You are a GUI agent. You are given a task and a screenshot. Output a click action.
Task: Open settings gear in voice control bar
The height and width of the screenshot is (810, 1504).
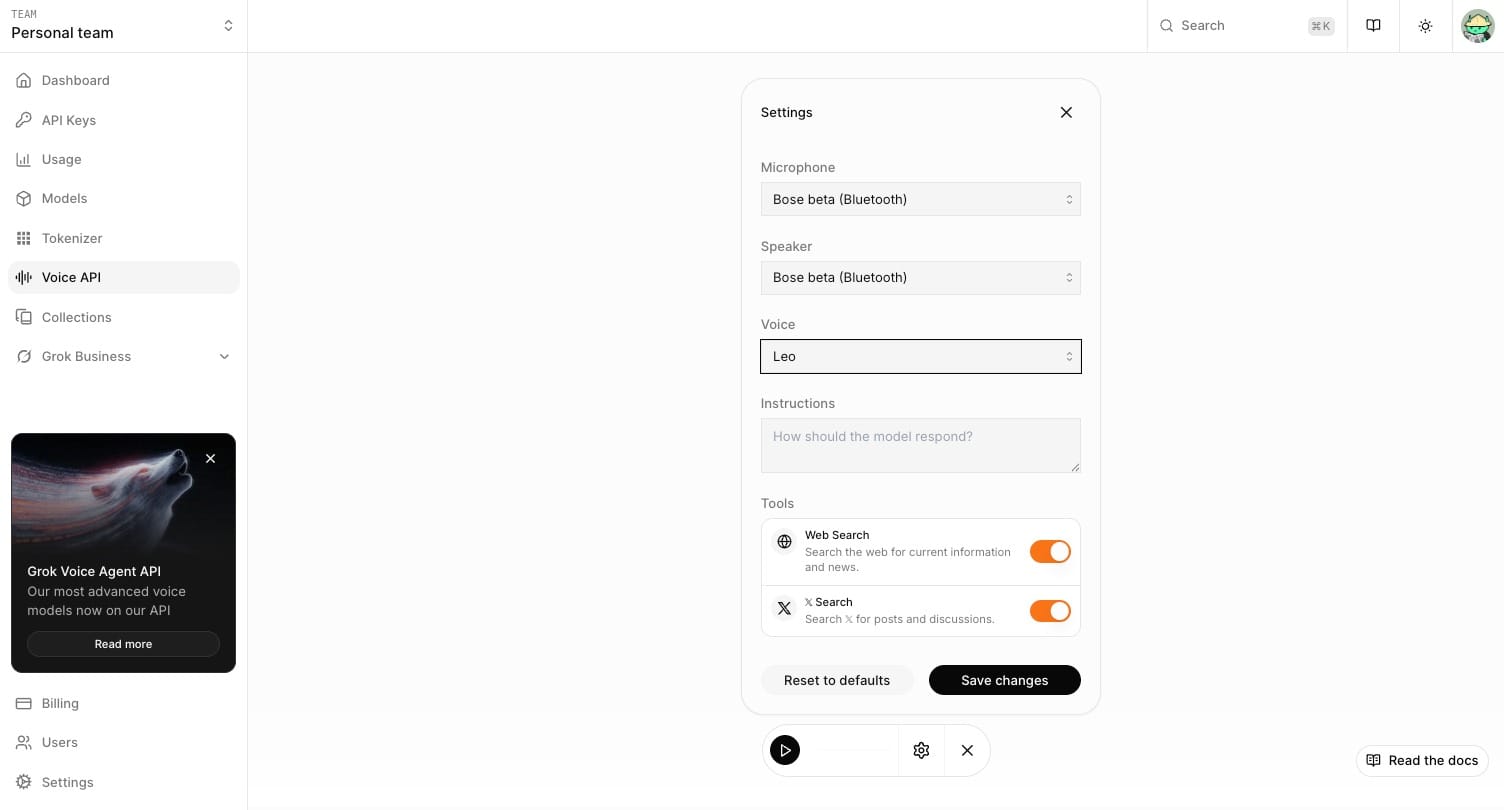tap(921, 750)
